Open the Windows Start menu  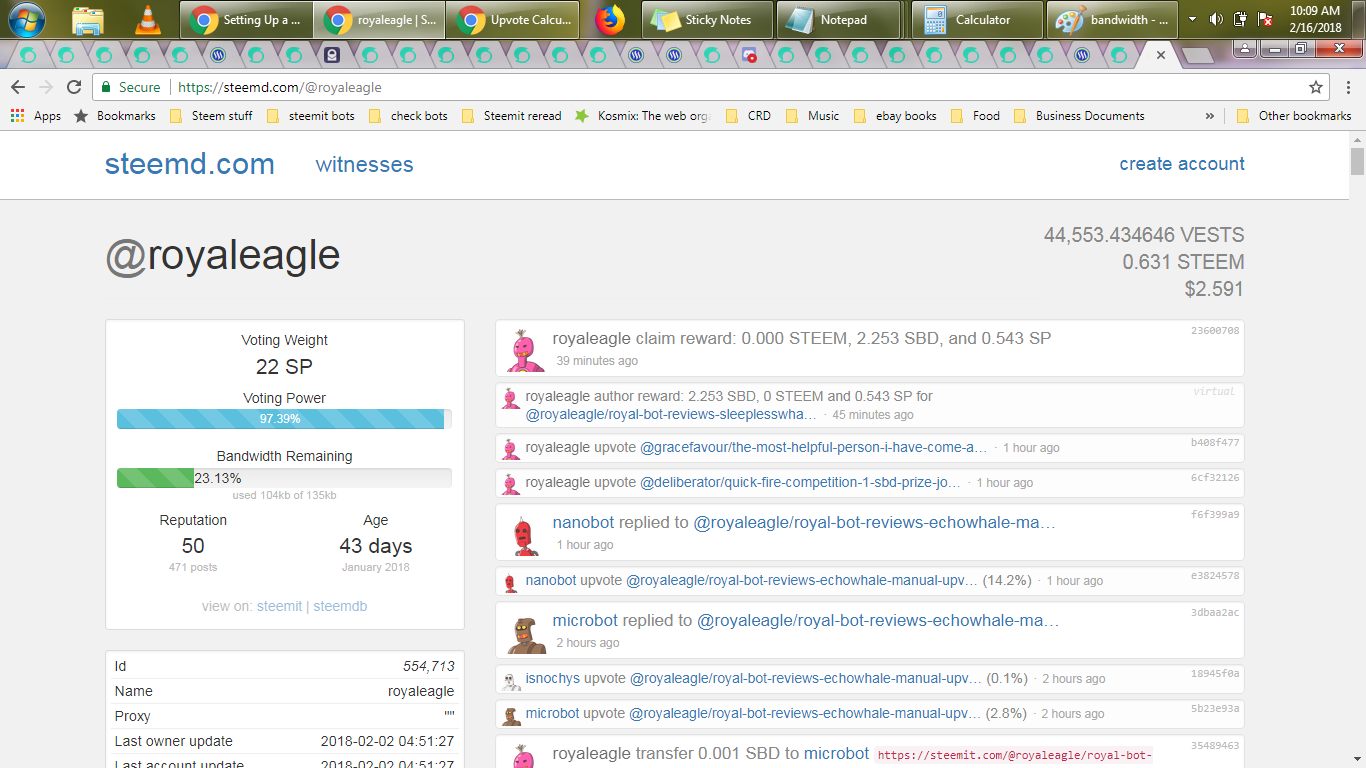[27, 19]
